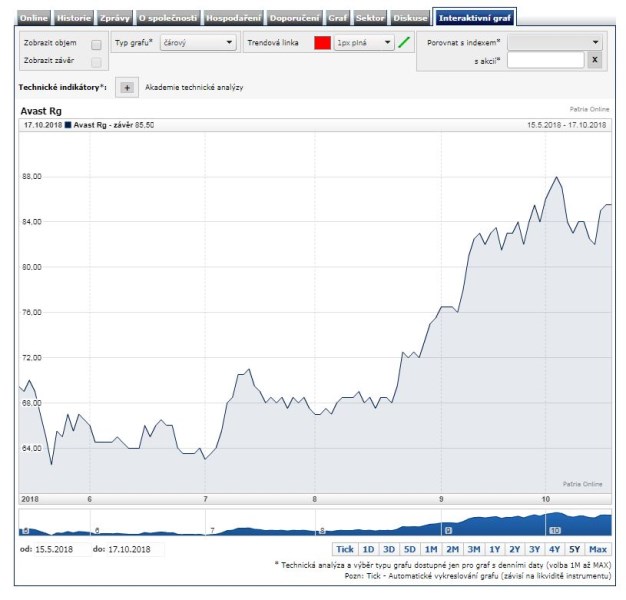Viewport: 626px width, 600px height.
Task: Set chart range to Max
Action: coord(598,549)
